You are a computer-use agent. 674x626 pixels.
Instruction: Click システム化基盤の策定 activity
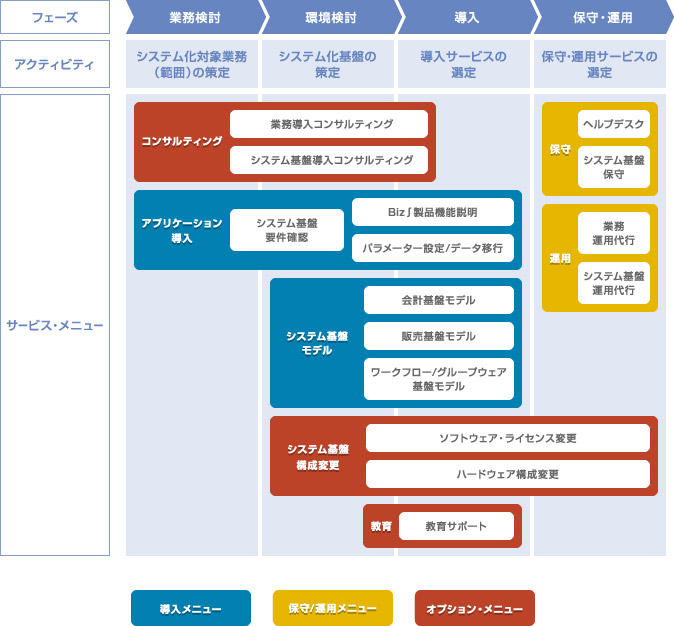pos(328,64)
